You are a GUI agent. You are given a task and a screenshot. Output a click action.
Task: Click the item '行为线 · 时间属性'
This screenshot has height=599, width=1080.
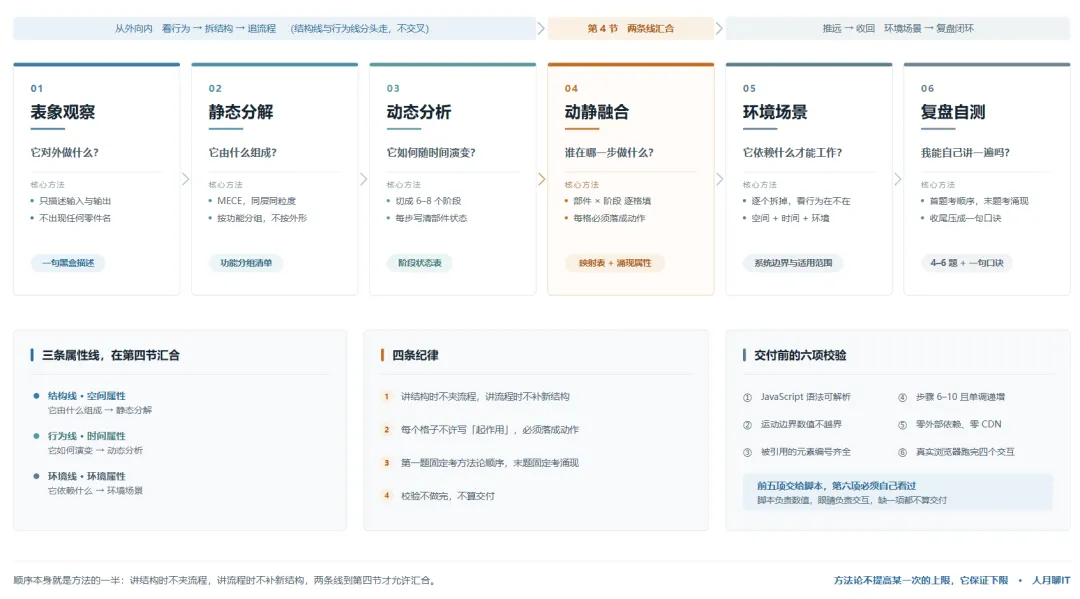click(87, 436)
